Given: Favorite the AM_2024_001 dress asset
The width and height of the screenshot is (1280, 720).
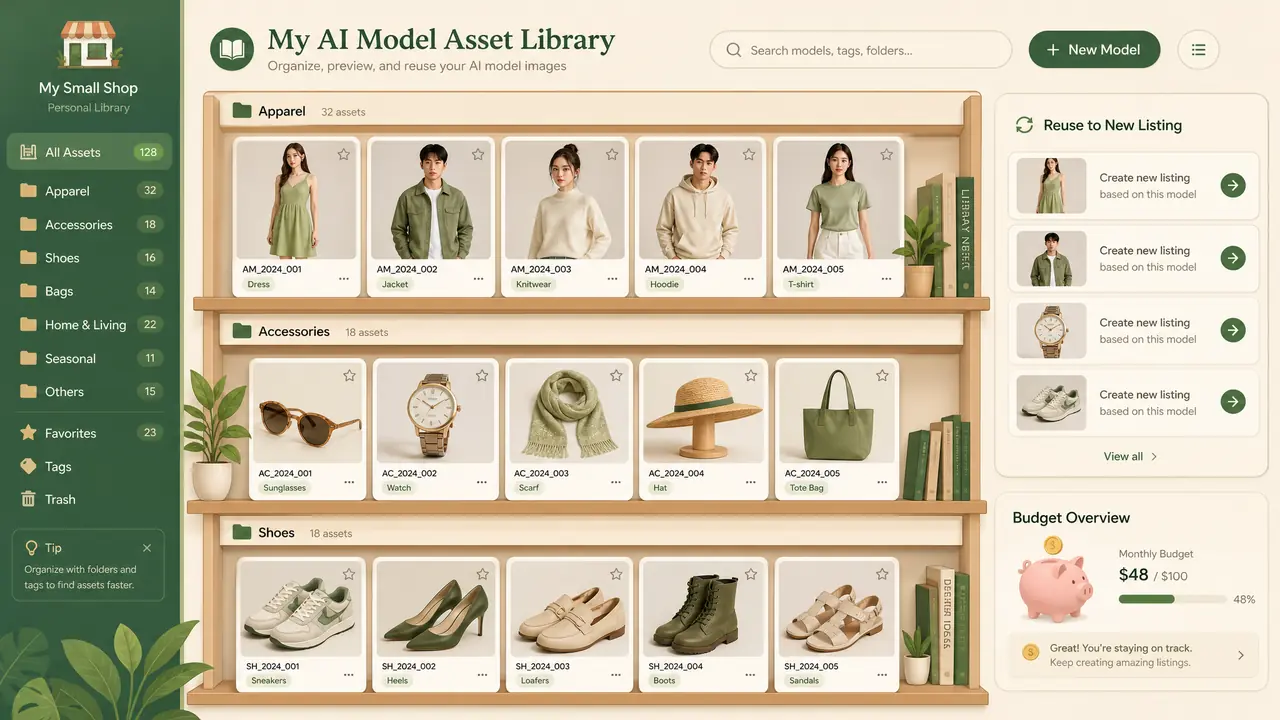Looking at the screenshot, I should click(x=344, y=155).
